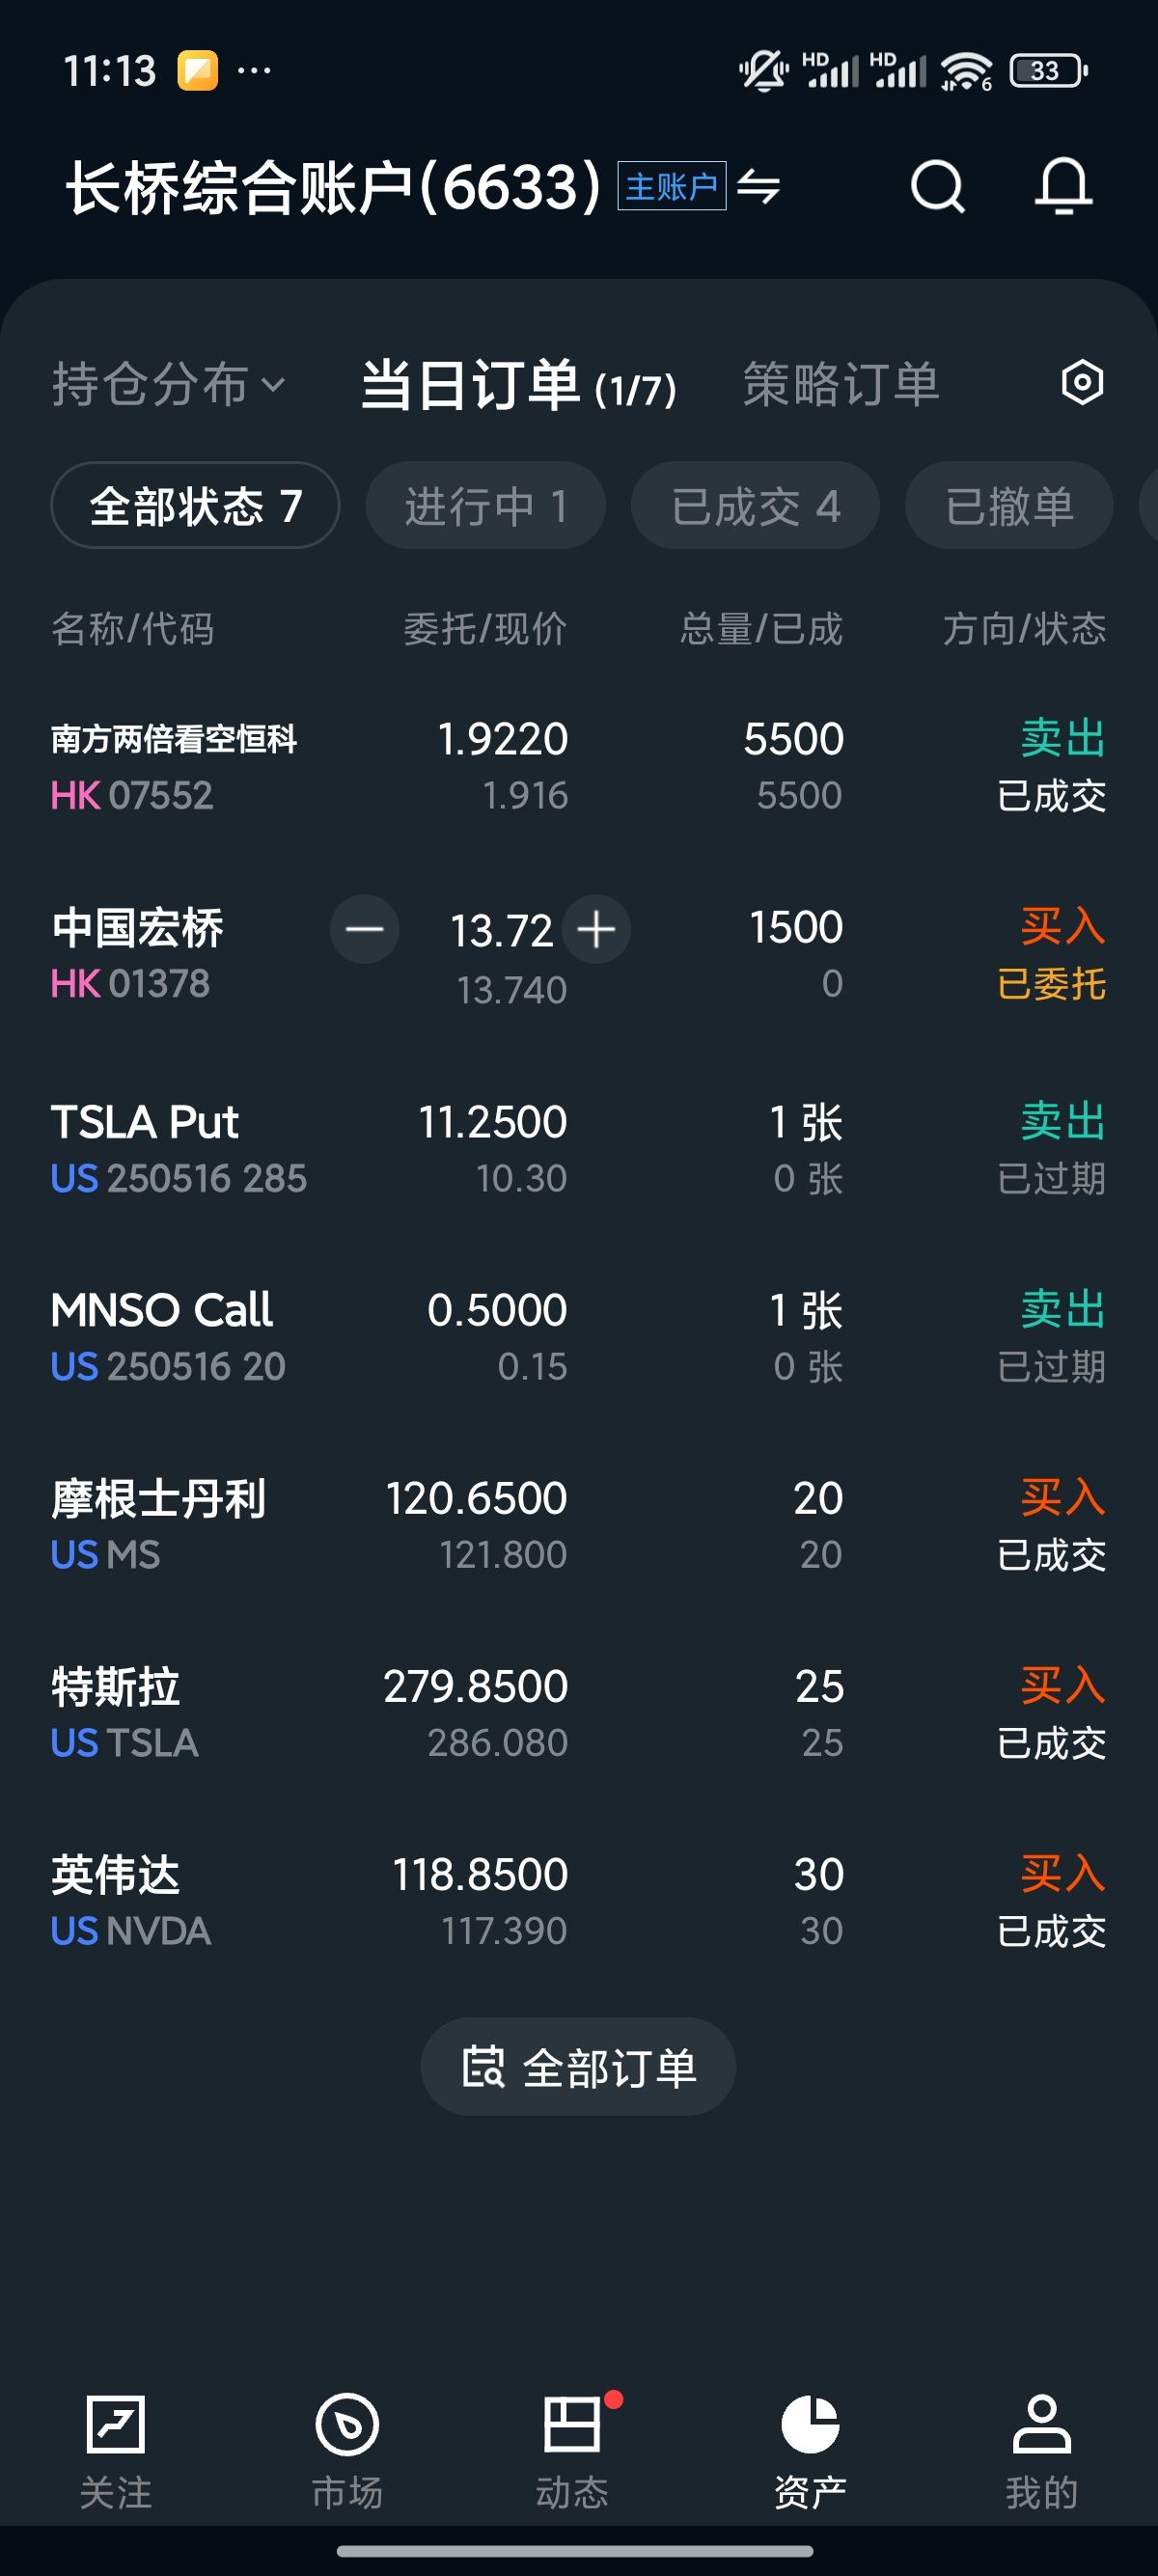Switch to the 策略订单 tab

tap(840, 385)
